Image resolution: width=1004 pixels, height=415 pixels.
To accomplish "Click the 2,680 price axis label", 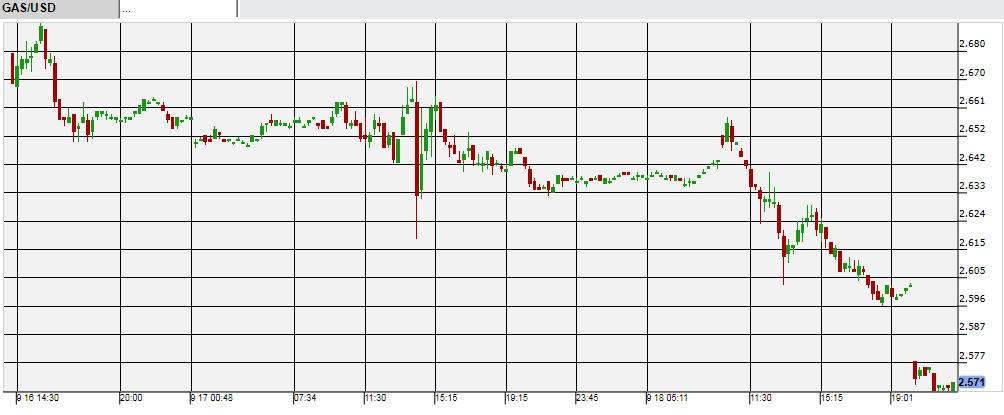I will (972, 44).
